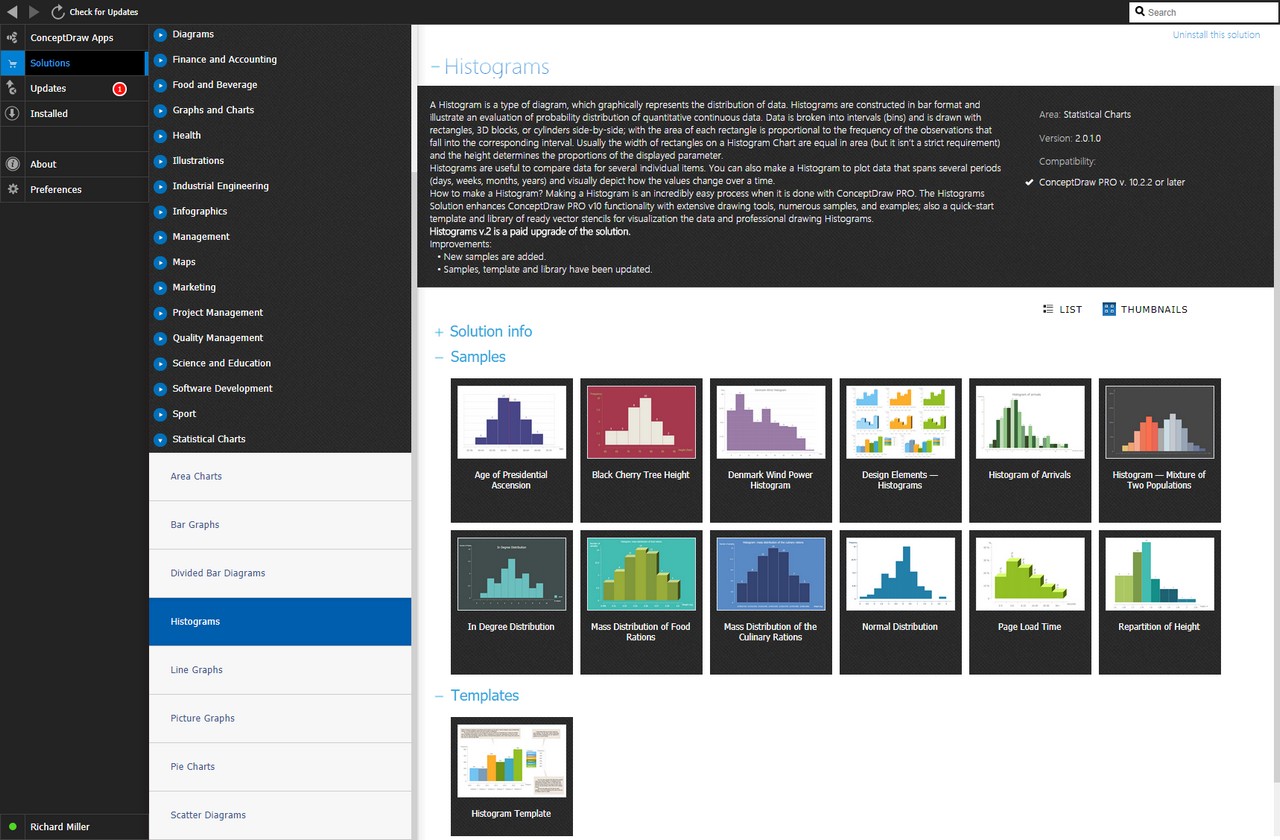Open the Management category

(x=201, y=237)
